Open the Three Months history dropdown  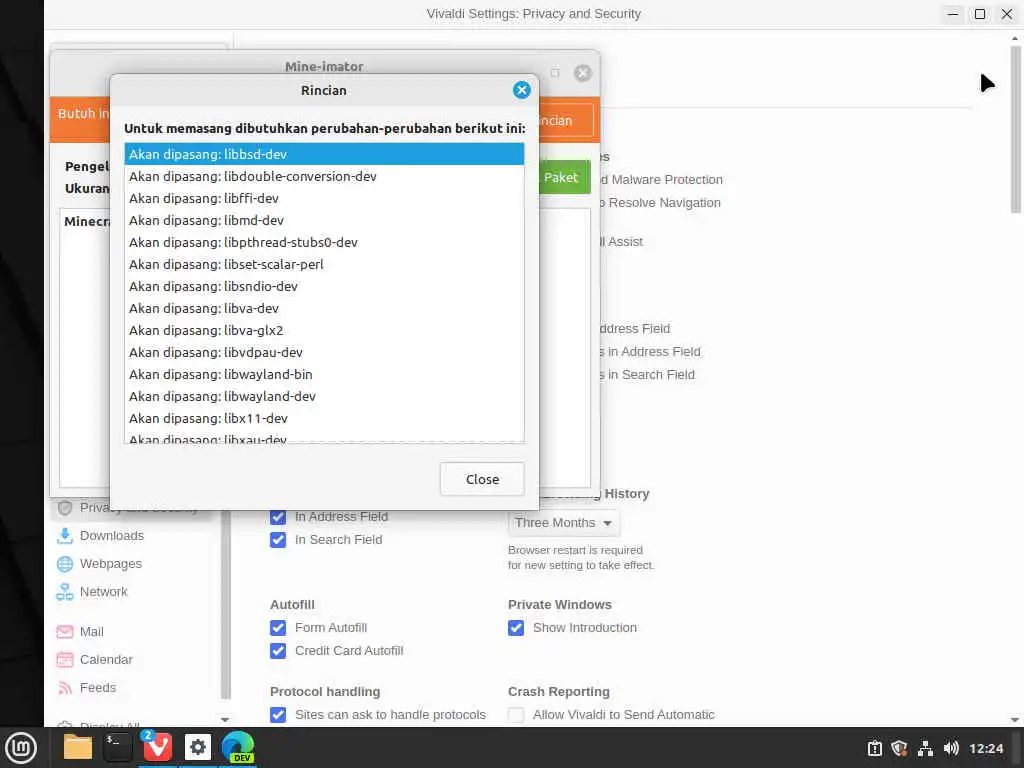click(x=564, y=523)
